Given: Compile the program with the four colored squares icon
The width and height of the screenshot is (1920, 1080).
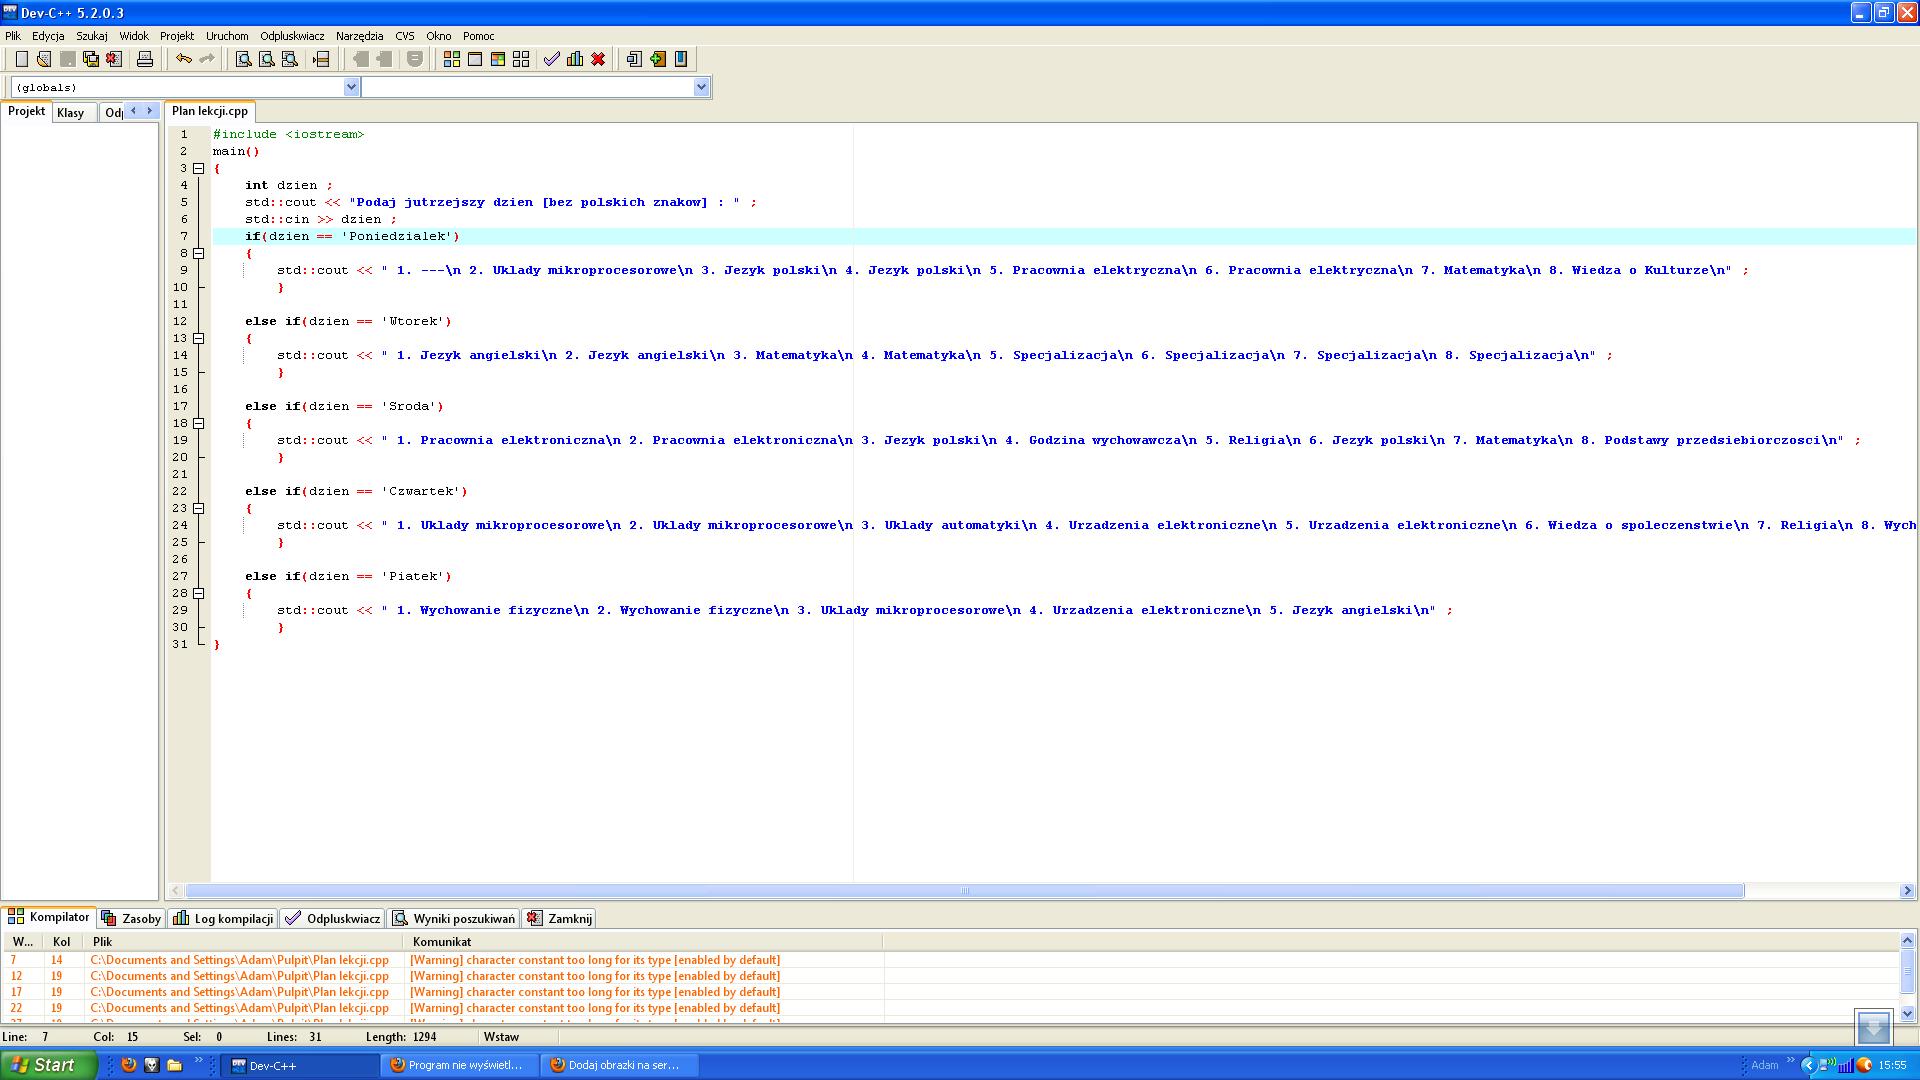Looking at the screenshot, I should [452, 59].
